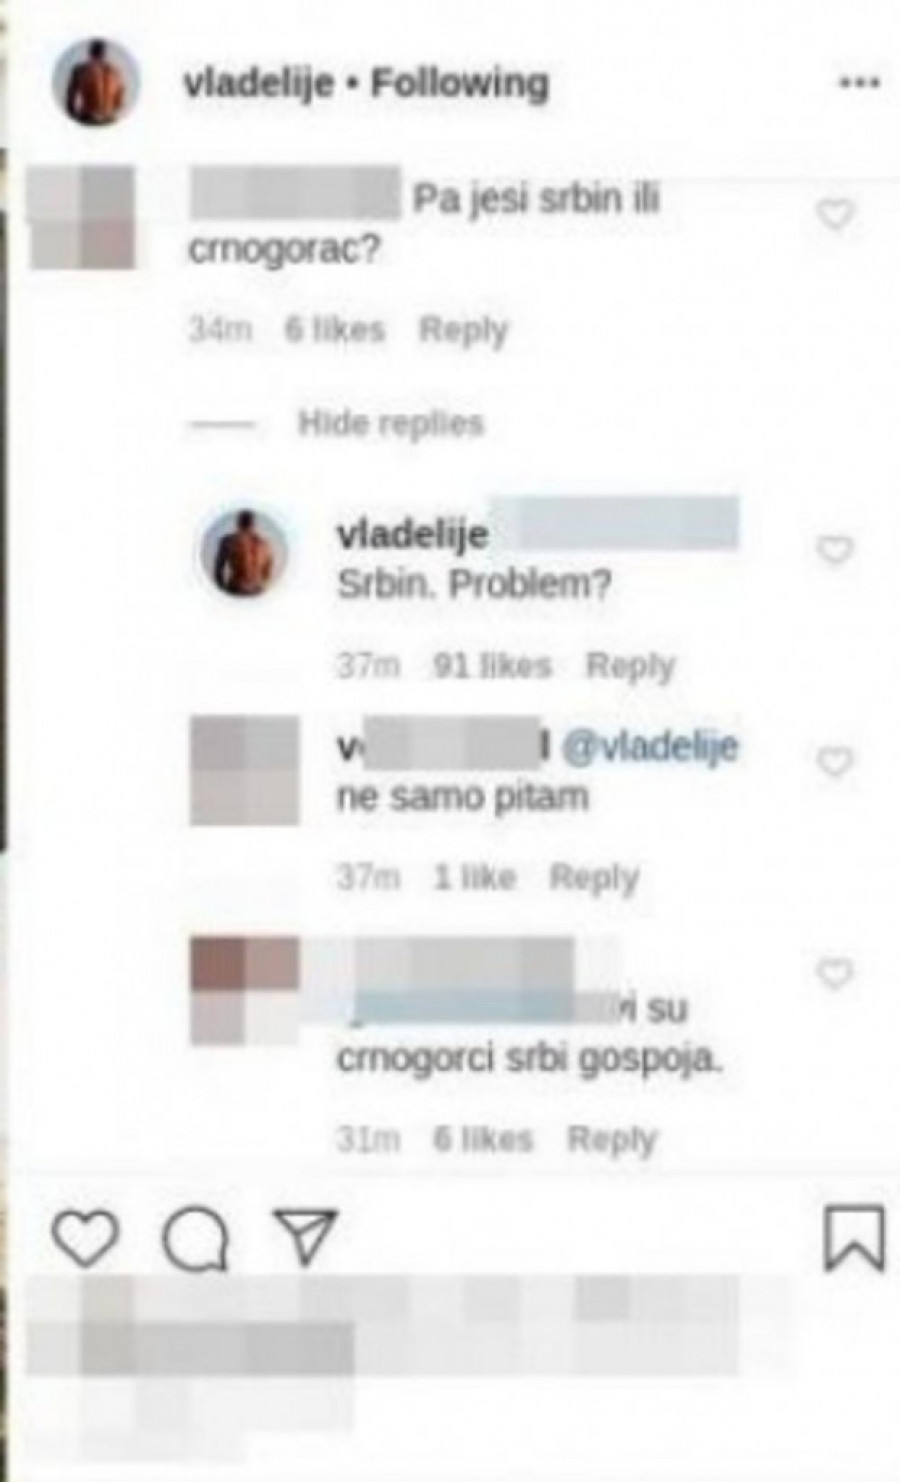Reply to the 'ne samo pitam' comment
Viewport: 900px width, 1482px height.
click(x=594, y=878)
